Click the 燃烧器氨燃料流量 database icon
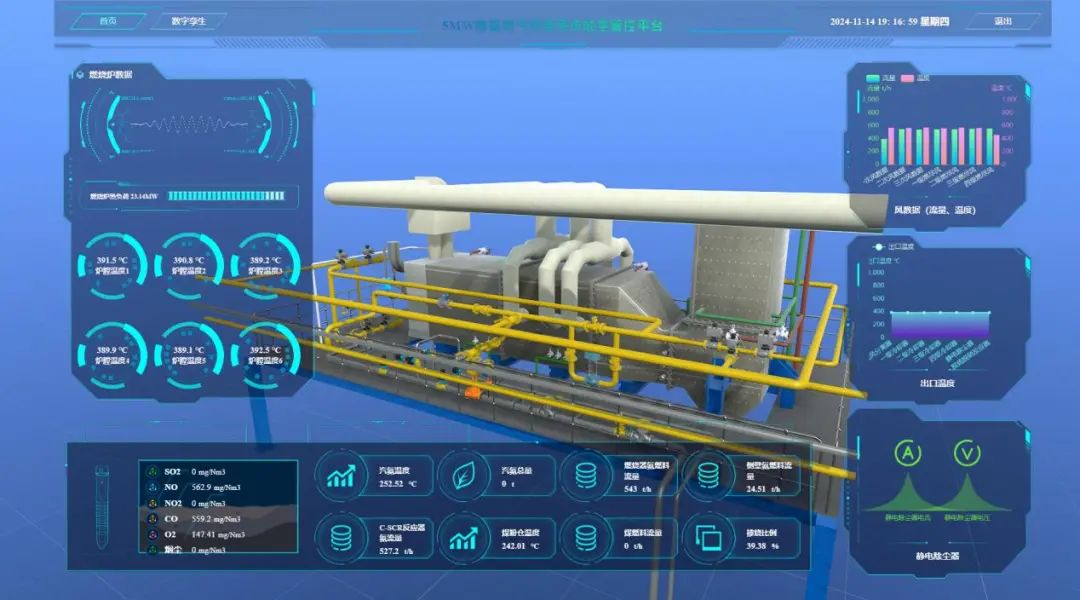The width and height of the screenshot is (1080, 600). point(586,476)
